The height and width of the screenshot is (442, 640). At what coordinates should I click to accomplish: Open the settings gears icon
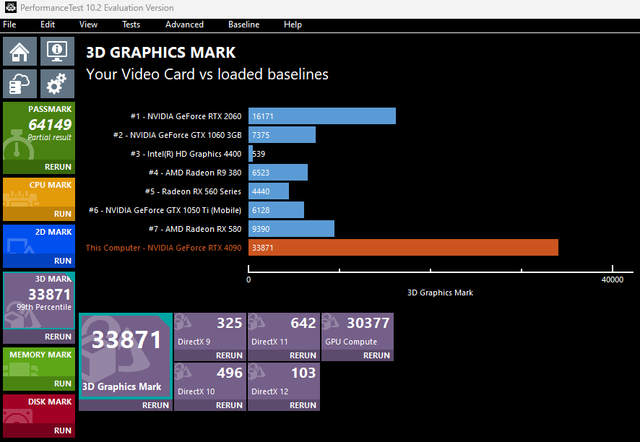(x=57, y=84)
